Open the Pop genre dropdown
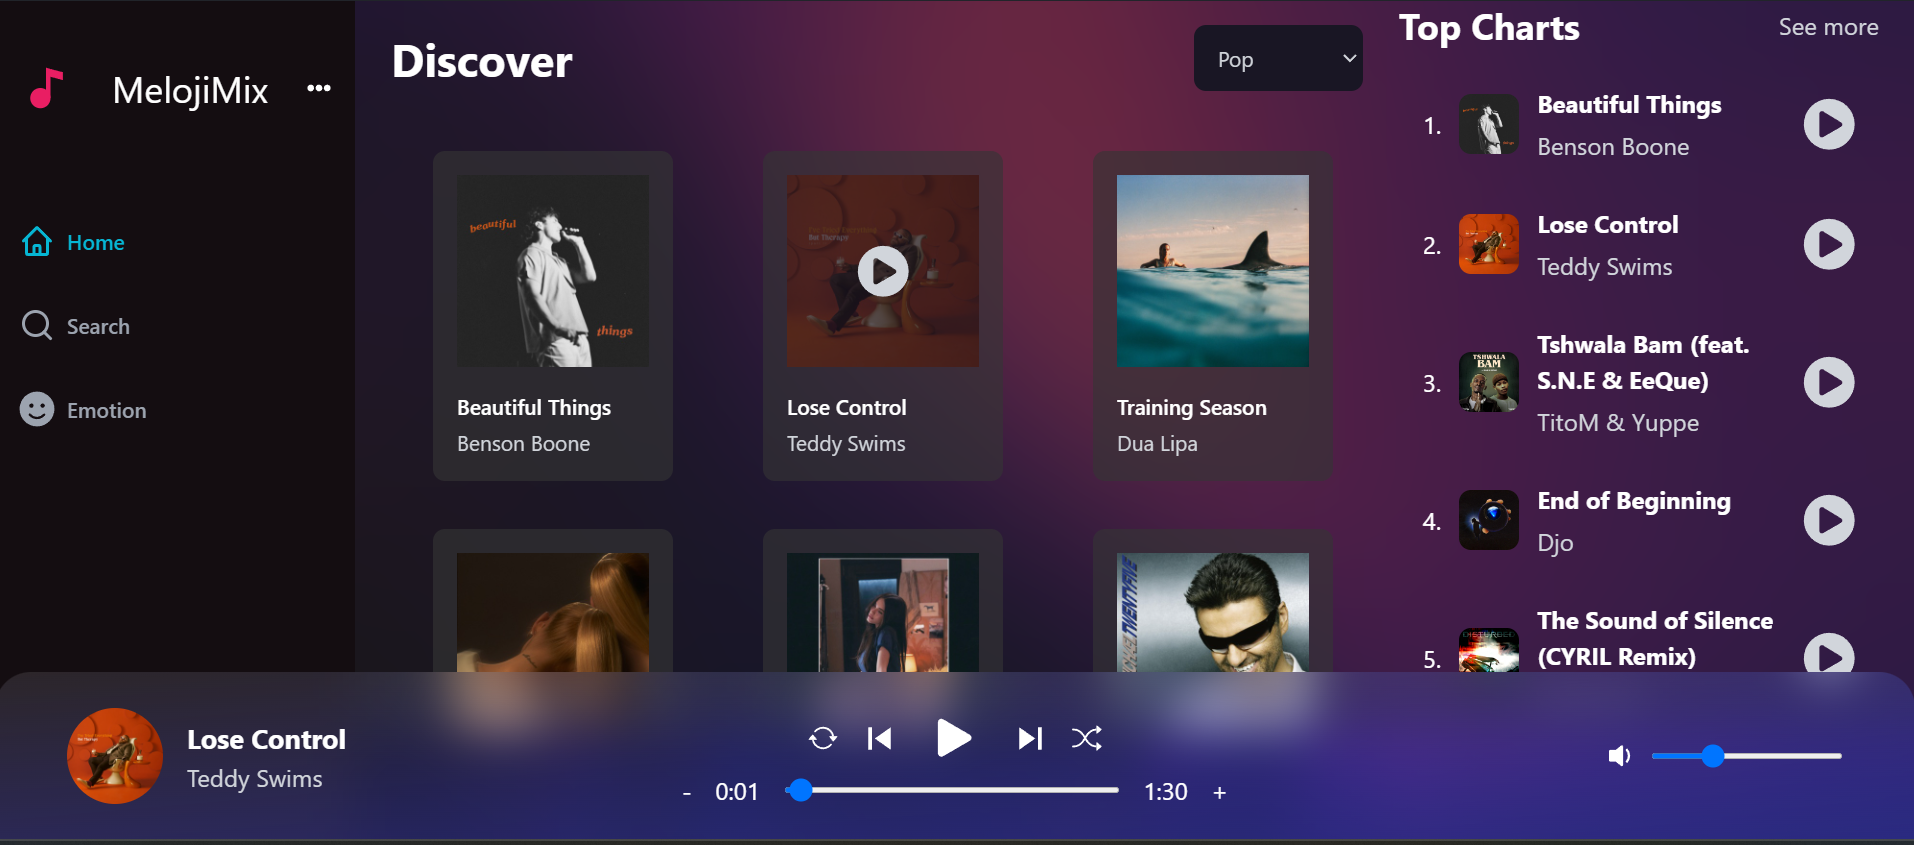The height and width of the screenshot is (845, 1914). click(x=1277, y=59)
